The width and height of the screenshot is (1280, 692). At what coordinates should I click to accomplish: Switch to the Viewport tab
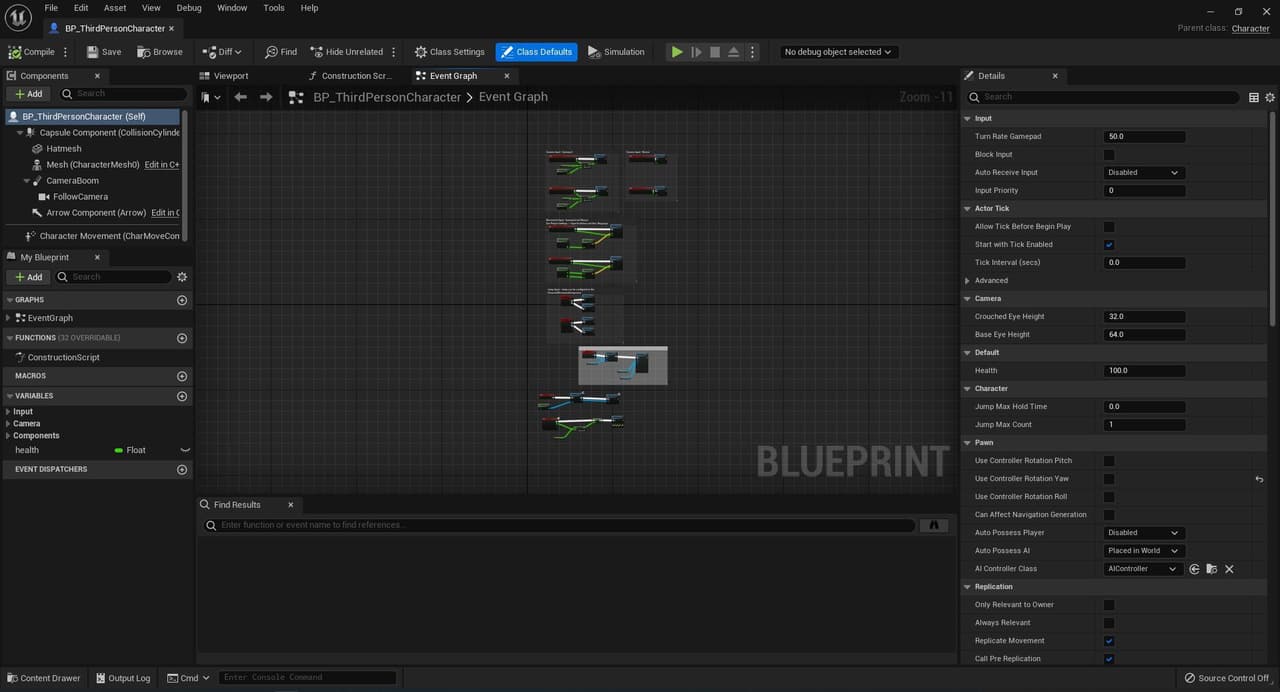(223, 76)
